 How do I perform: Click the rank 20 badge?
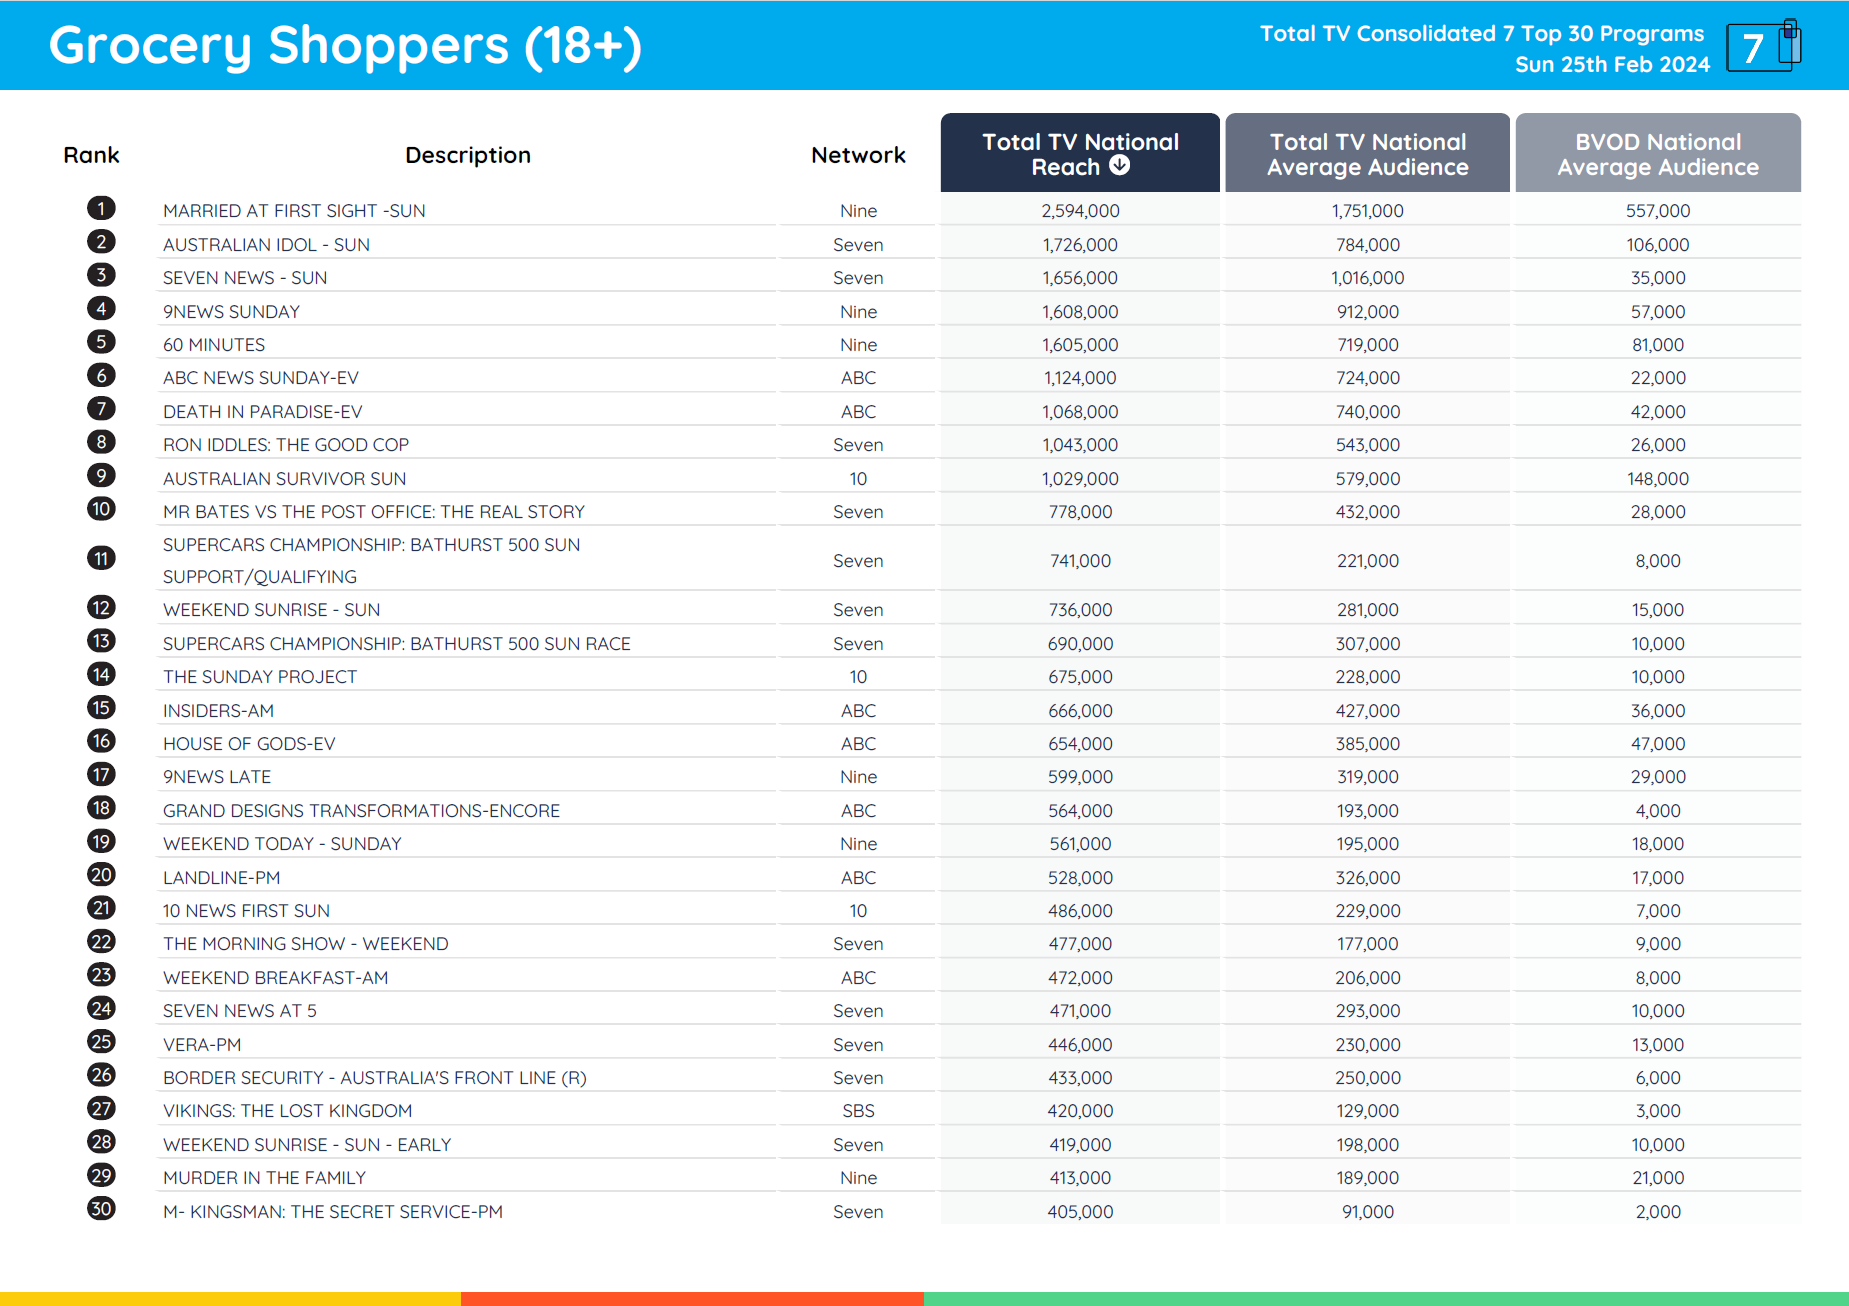pos(101,875)
